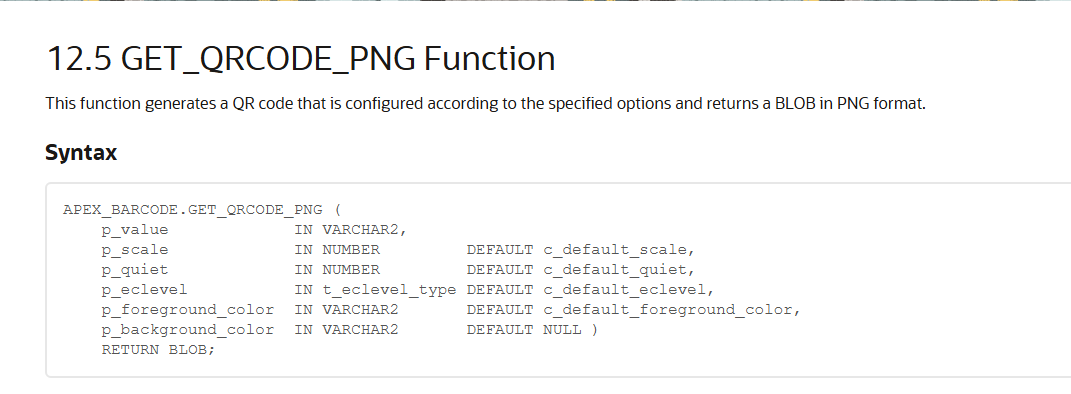Click the function description paragraph text
Screen dimensions: 1071x394
(486, 104)
